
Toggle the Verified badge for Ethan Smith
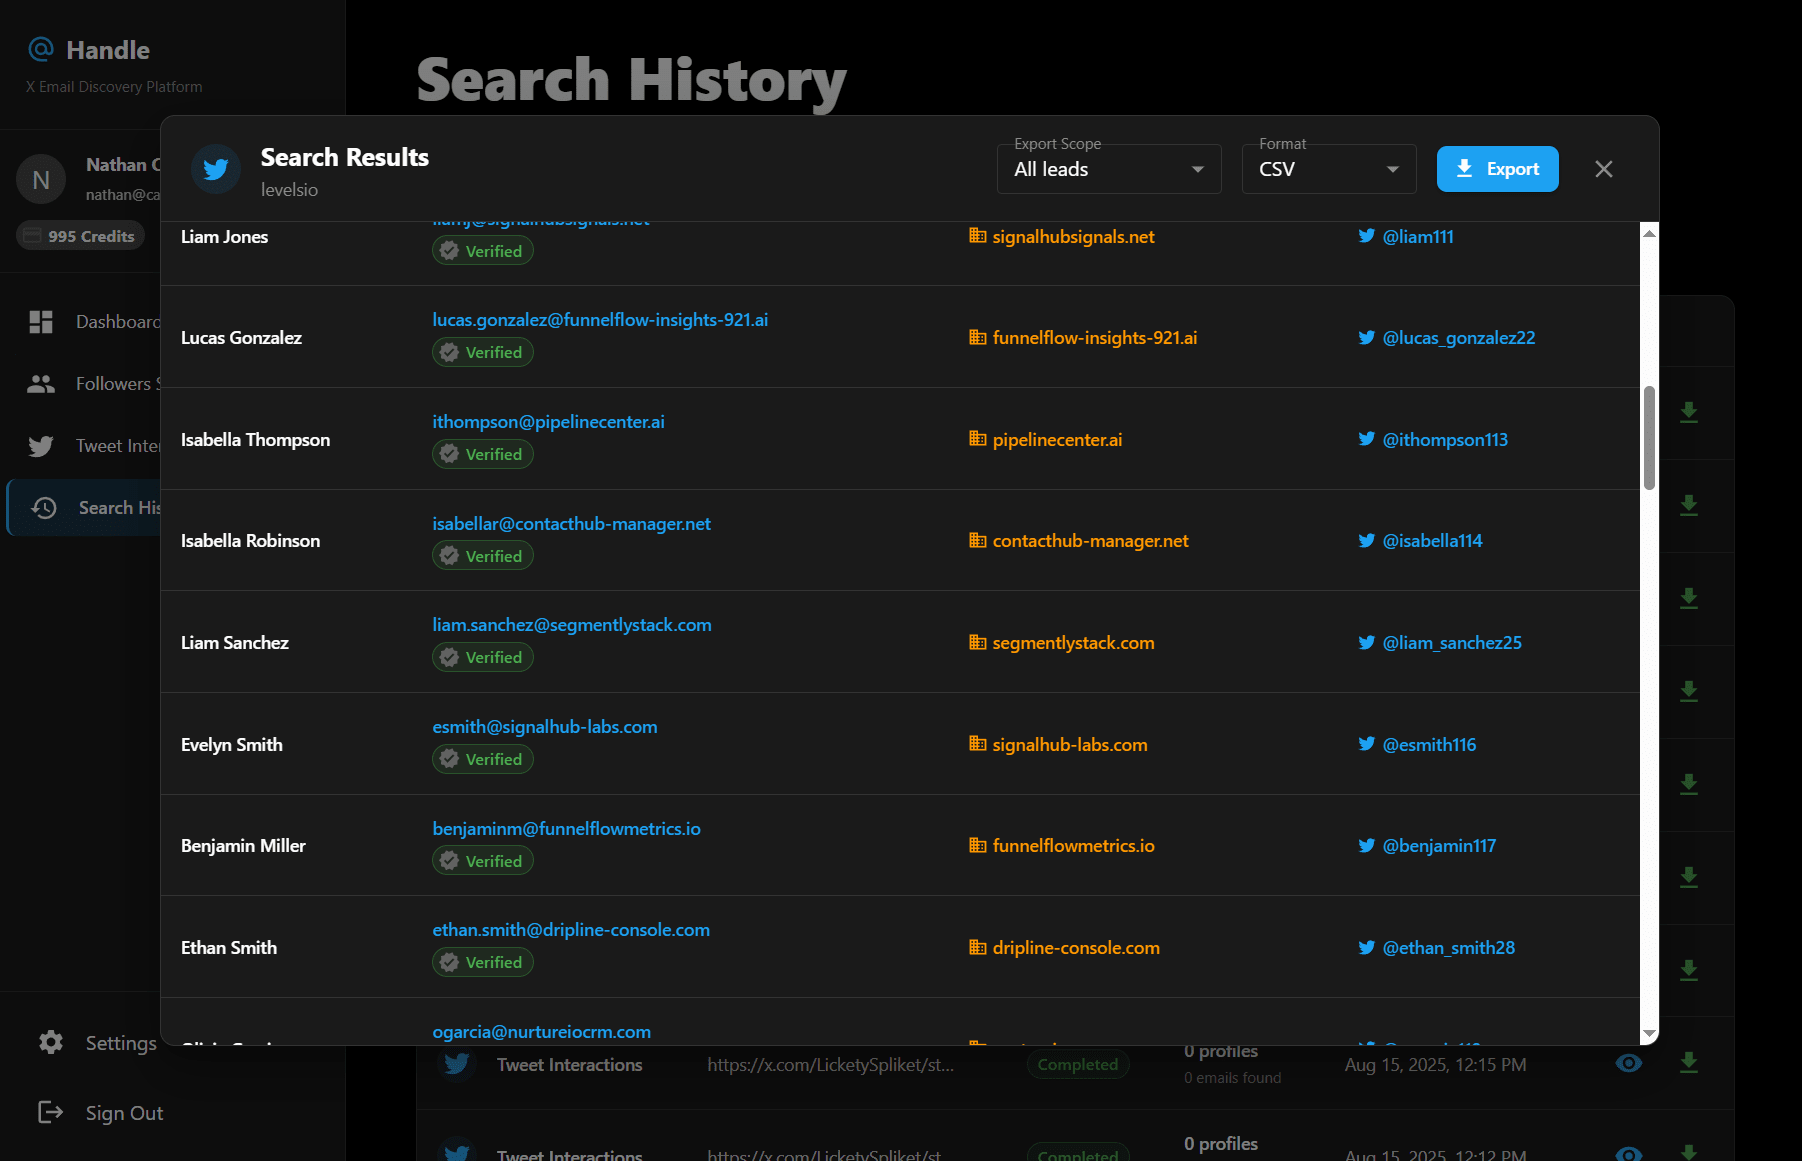(482, 961)
